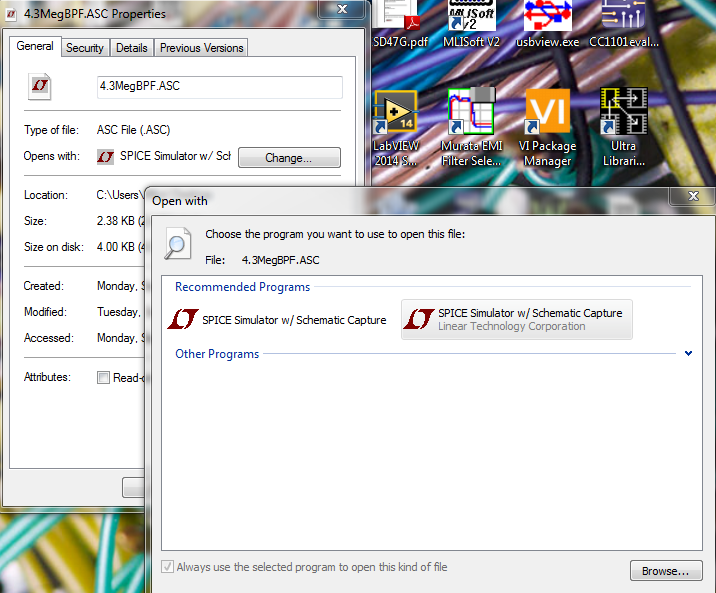Launch the MLISoft V2 desktop shortcut
The image size is (716, 593).
pos(471,24)
